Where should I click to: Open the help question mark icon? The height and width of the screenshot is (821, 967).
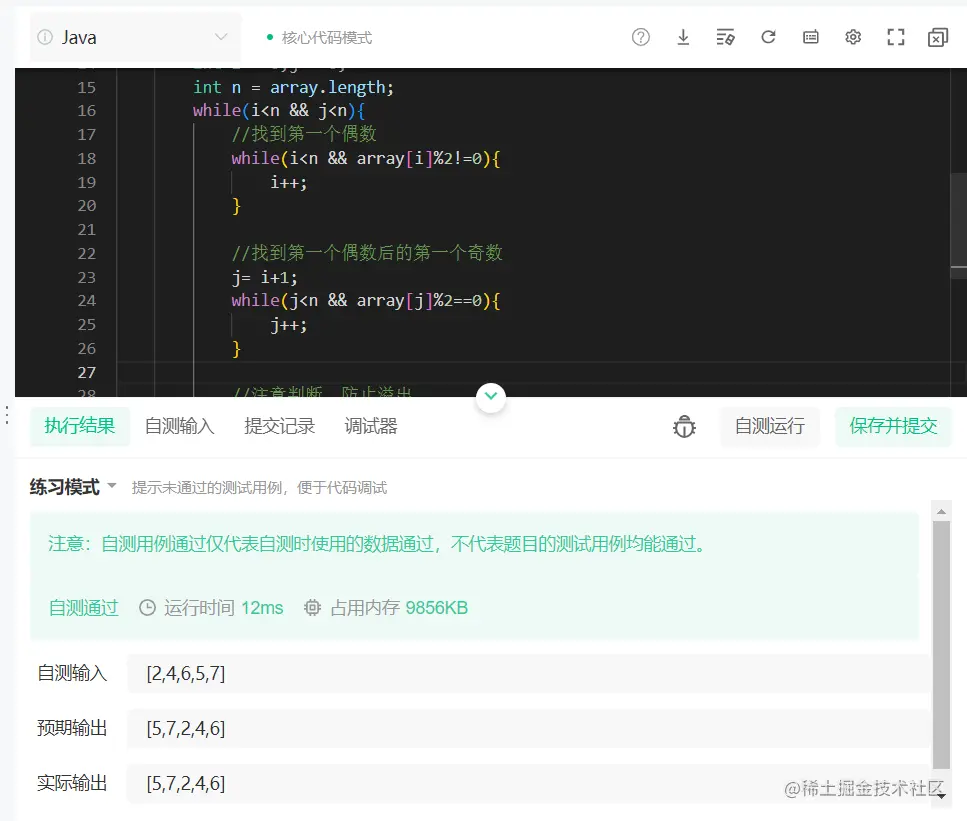pyautogui.click(x=641, y=38)
